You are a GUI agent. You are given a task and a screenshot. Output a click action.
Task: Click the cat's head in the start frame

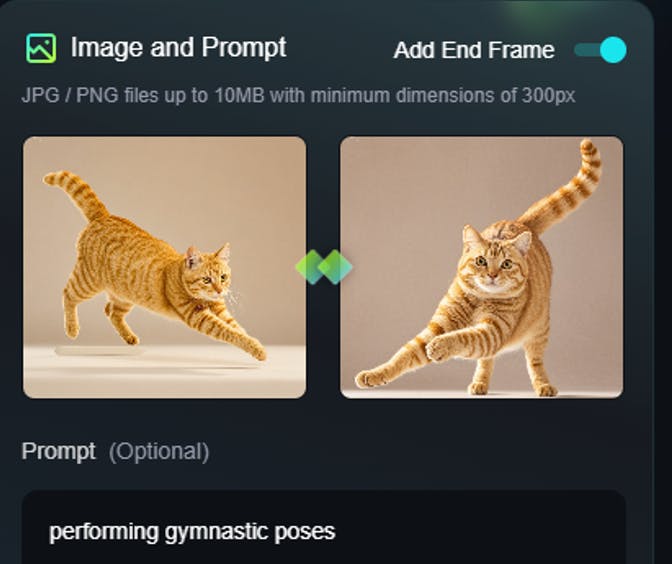(208, 270)
